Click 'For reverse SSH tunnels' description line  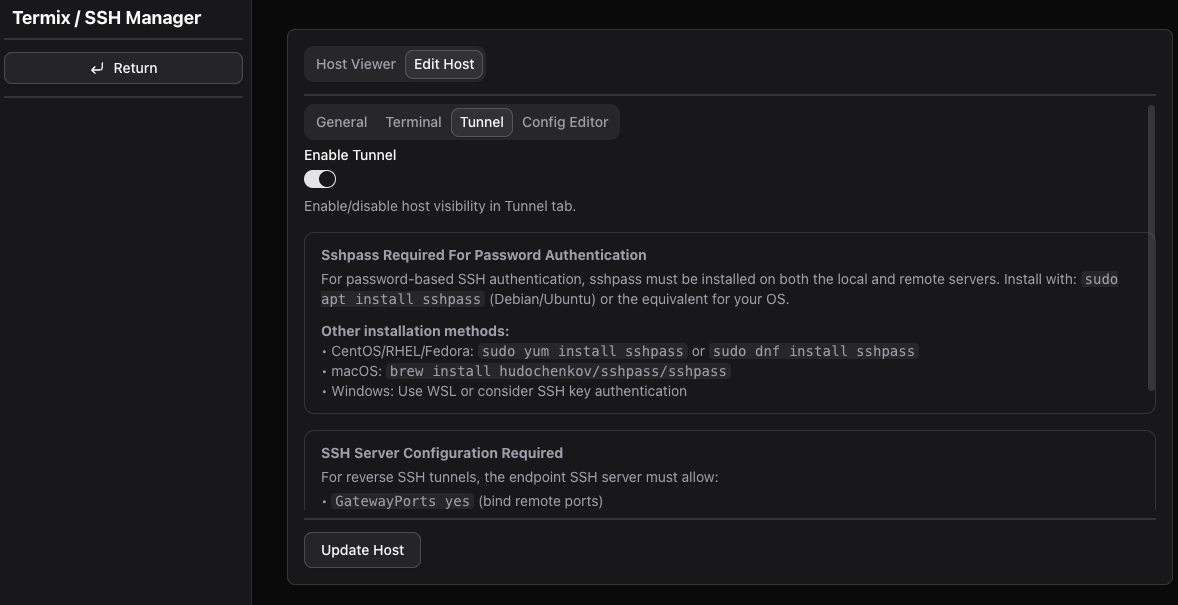519,477
